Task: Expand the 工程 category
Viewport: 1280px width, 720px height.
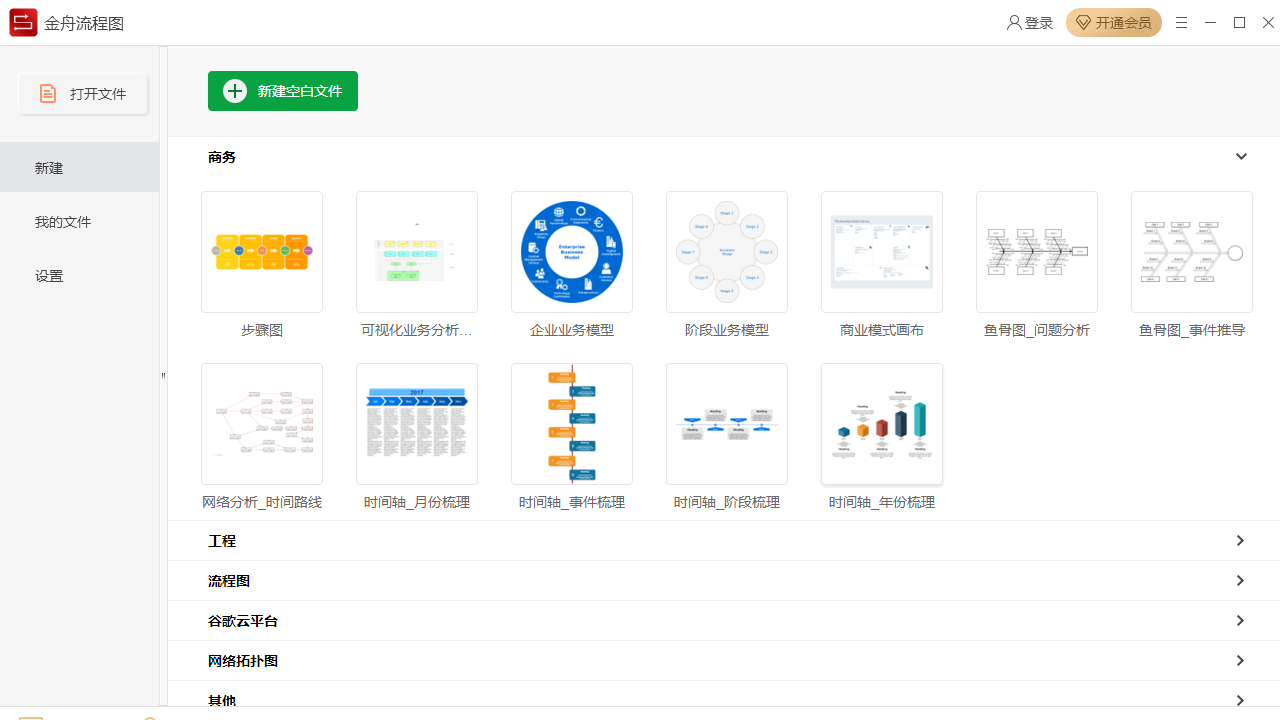Action: point(1240,541)
